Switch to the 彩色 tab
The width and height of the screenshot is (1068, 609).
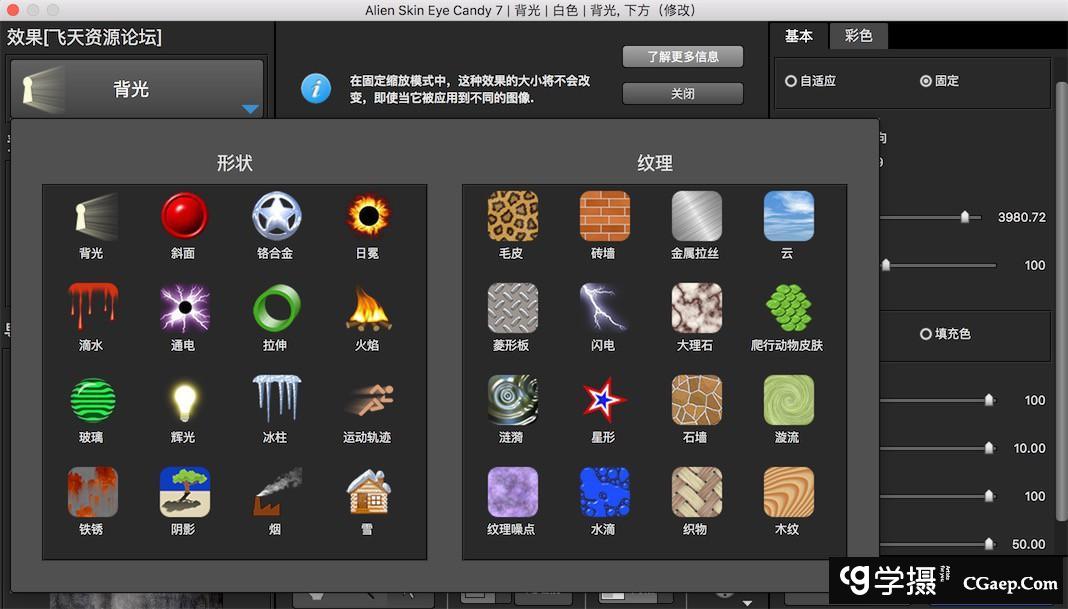pyautogui.click(x=858, y=36)
